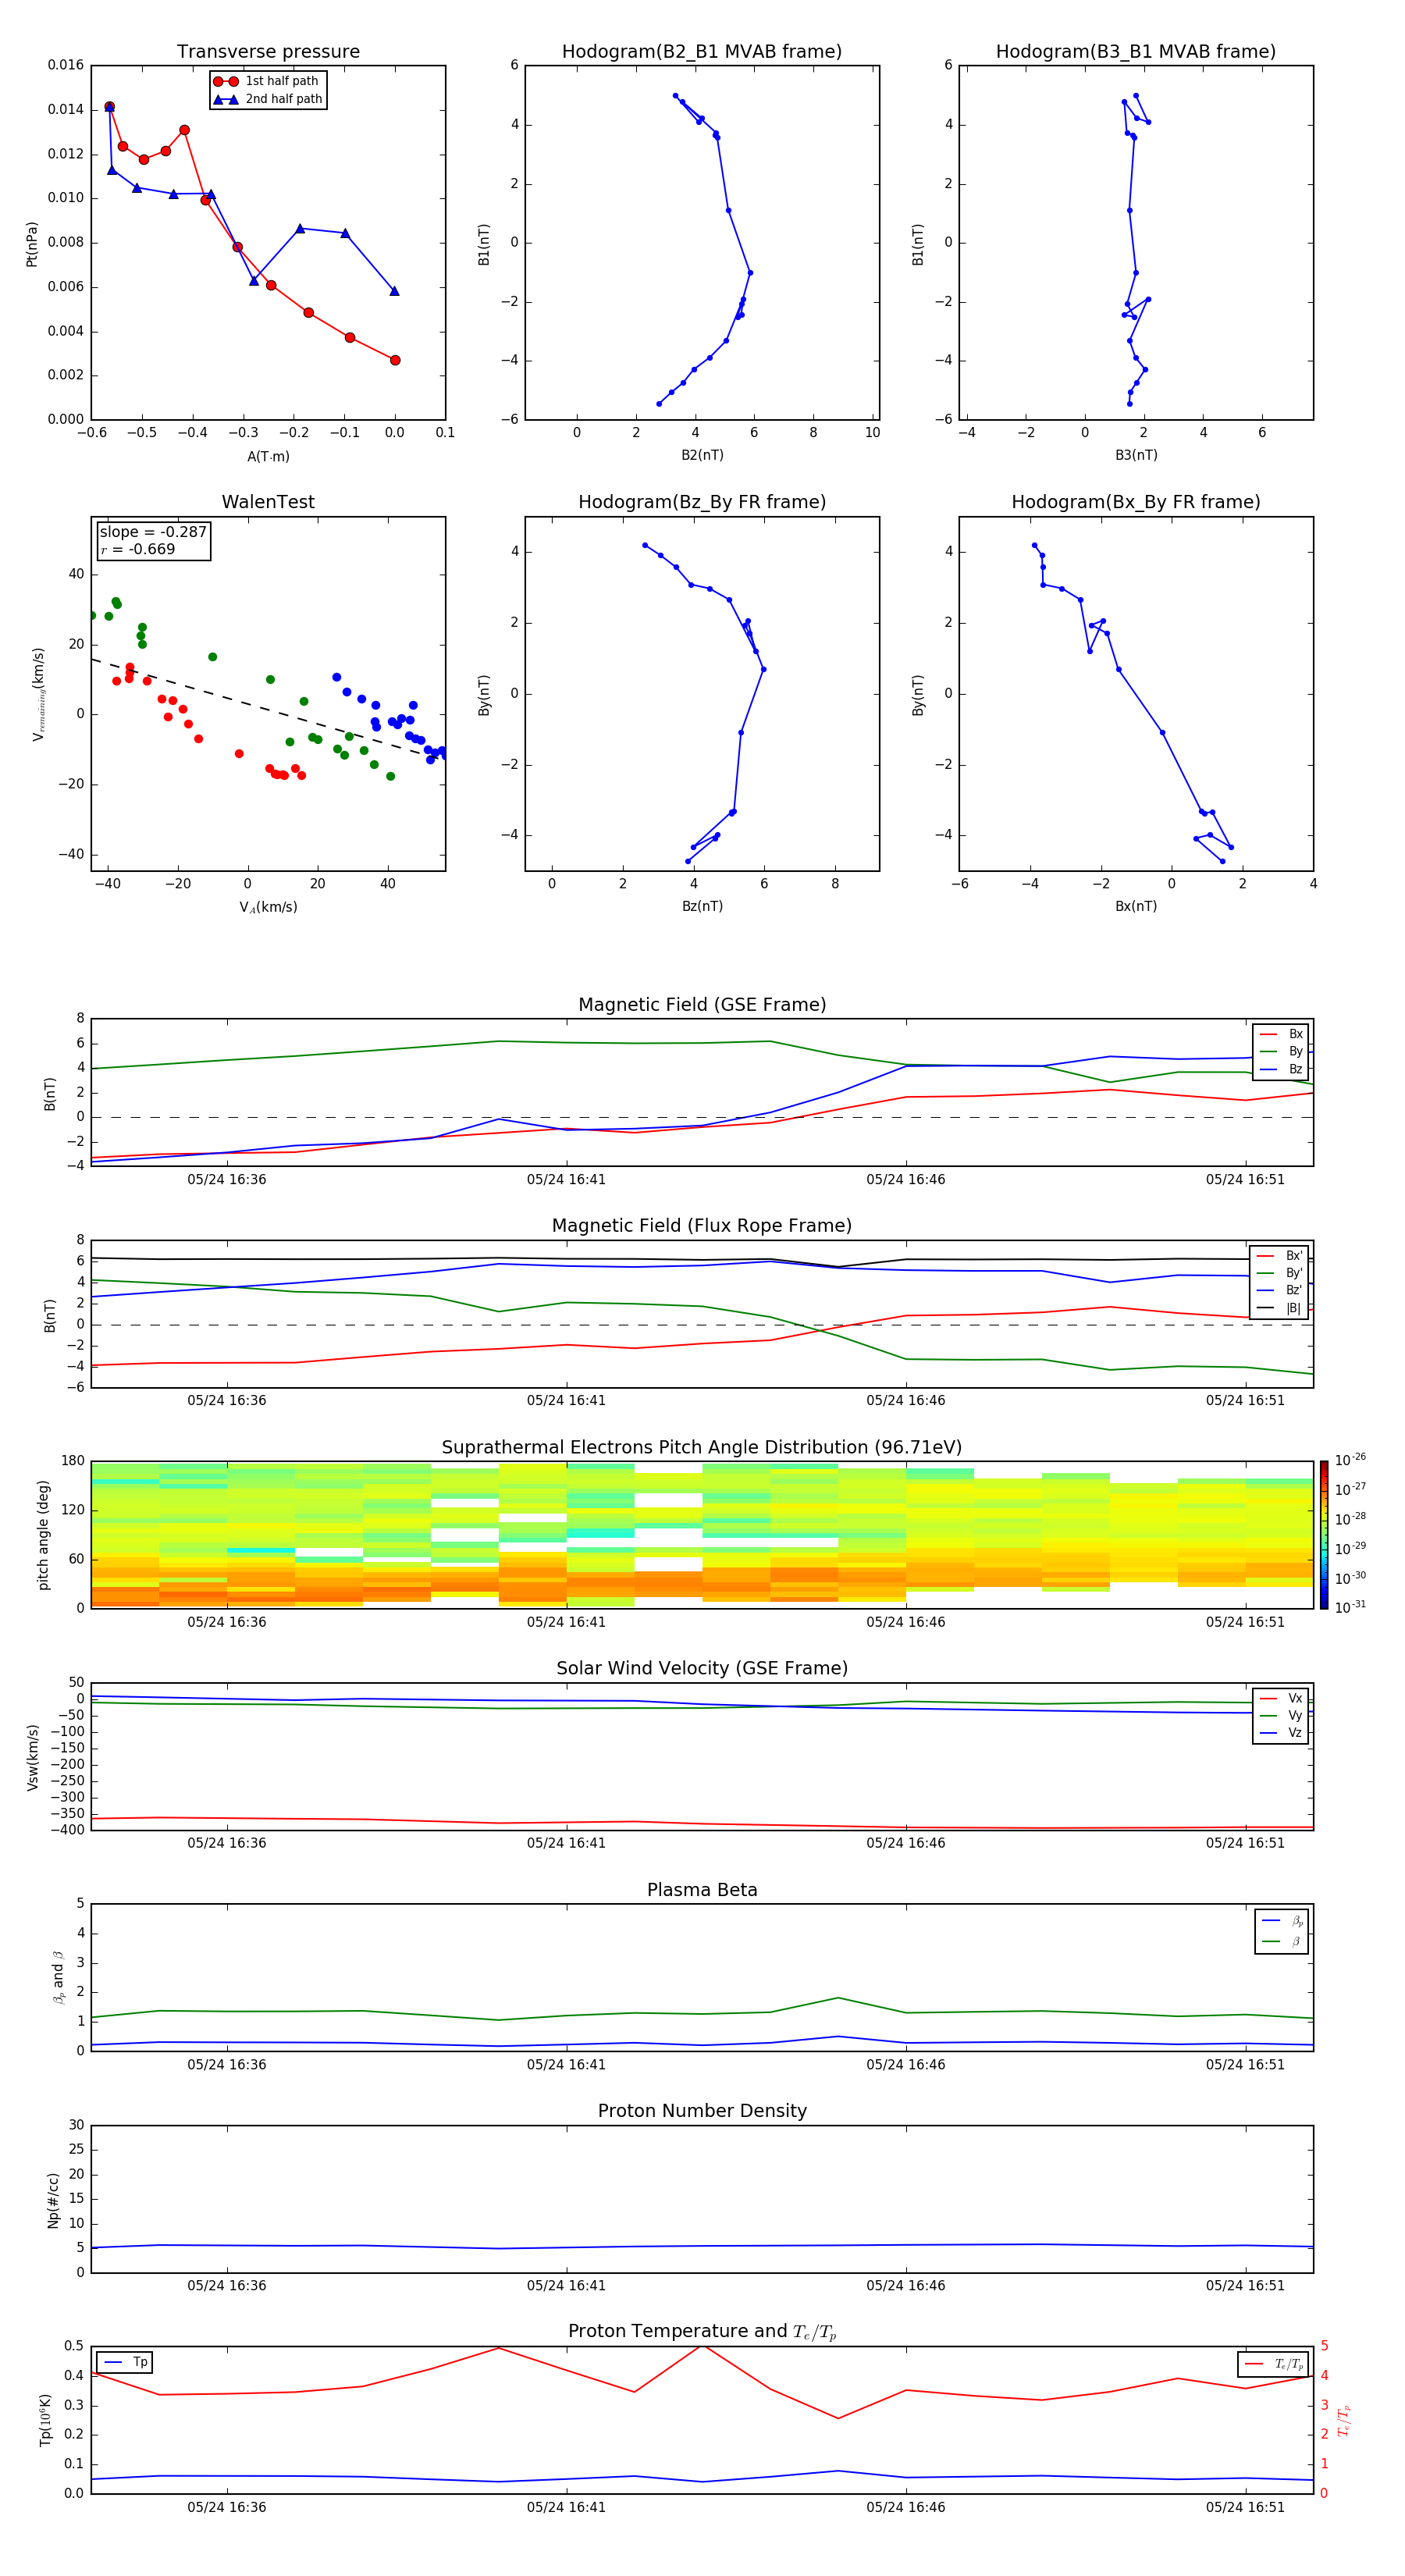Click the red Vx line in velocity plot
Viewport: 1405px width, 2576px height.
pos(702,1824)
